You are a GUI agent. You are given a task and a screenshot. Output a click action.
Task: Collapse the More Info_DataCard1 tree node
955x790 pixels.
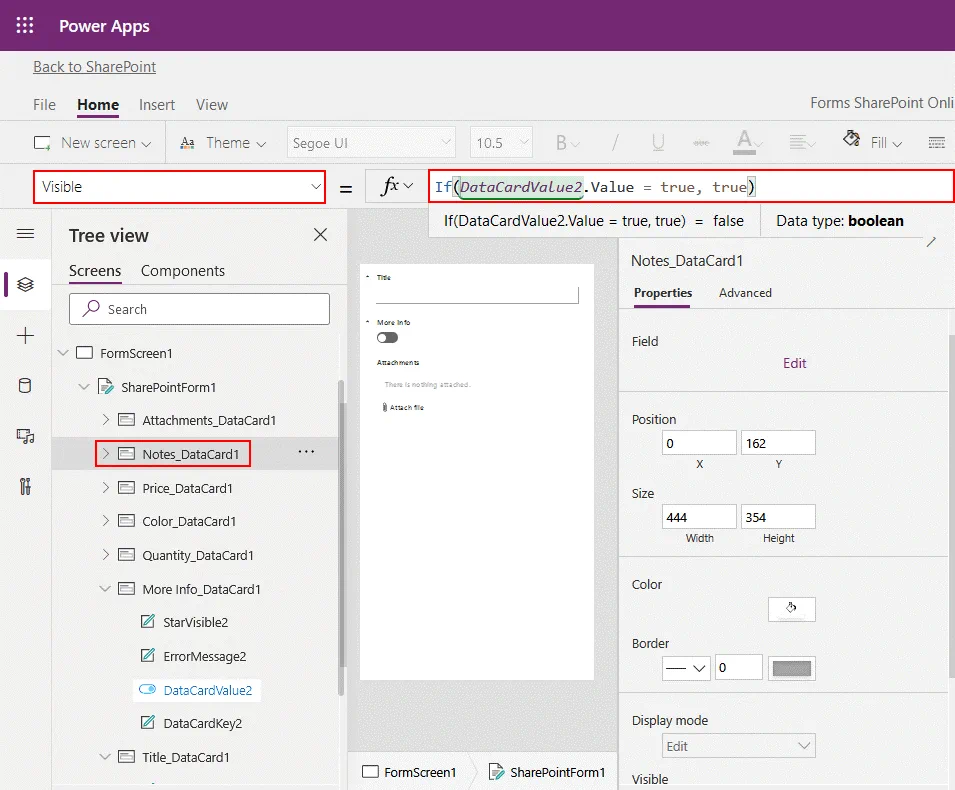[106, 589]
